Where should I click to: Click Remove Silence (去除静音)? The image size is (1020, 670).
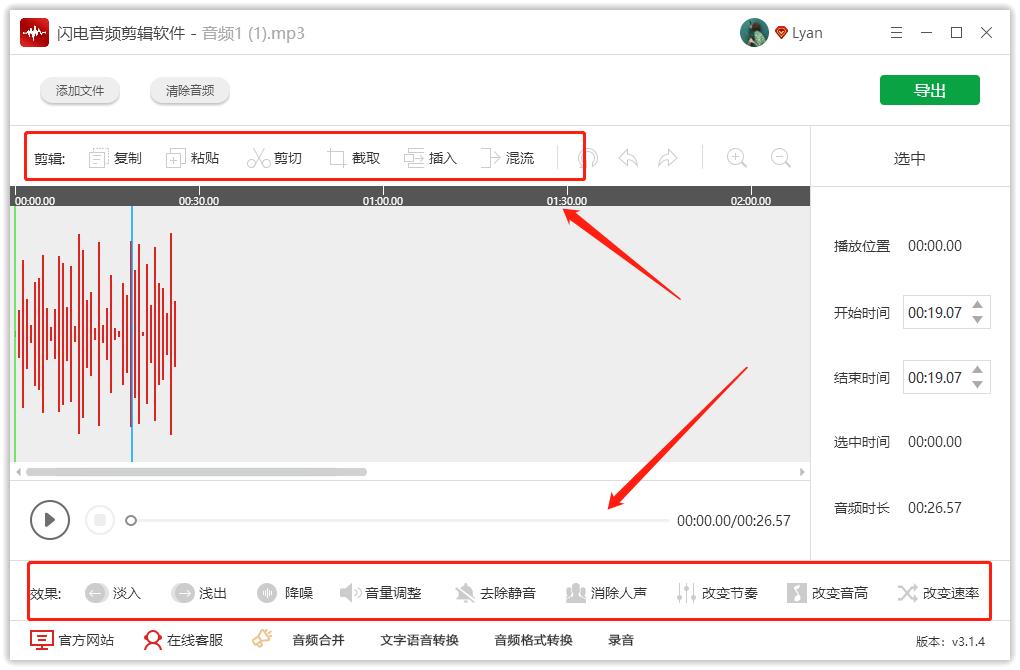coord(495,593)
